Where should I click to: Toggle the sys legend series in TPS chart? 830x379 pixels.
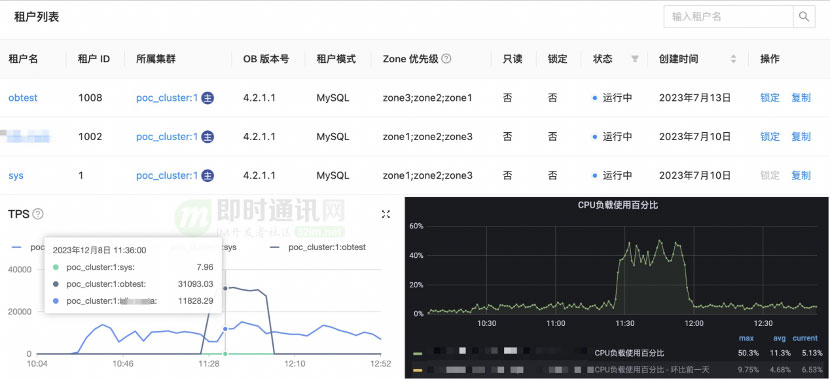230,247
